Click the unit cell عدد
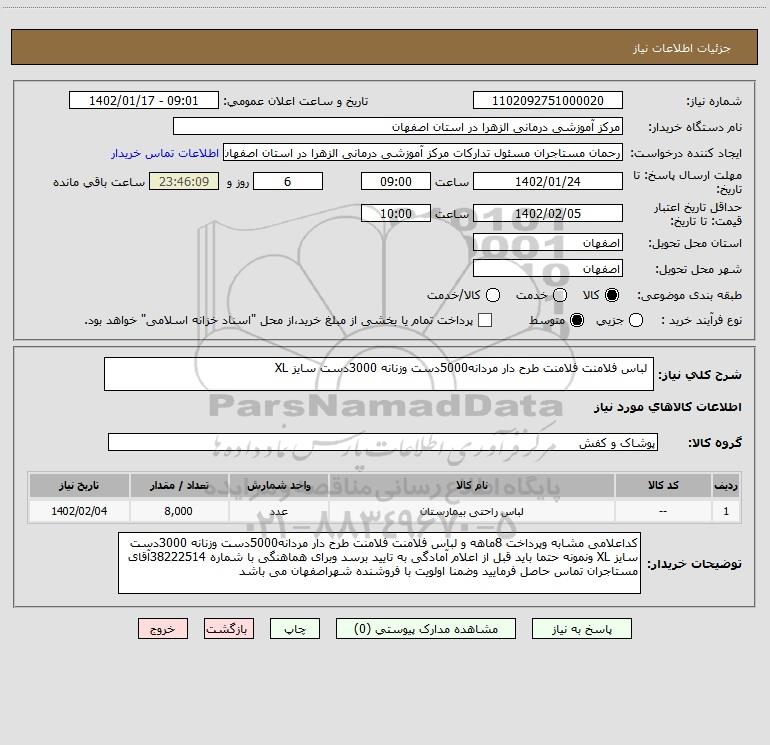This screenshot has width=770, height=745. tap(278, 511)
